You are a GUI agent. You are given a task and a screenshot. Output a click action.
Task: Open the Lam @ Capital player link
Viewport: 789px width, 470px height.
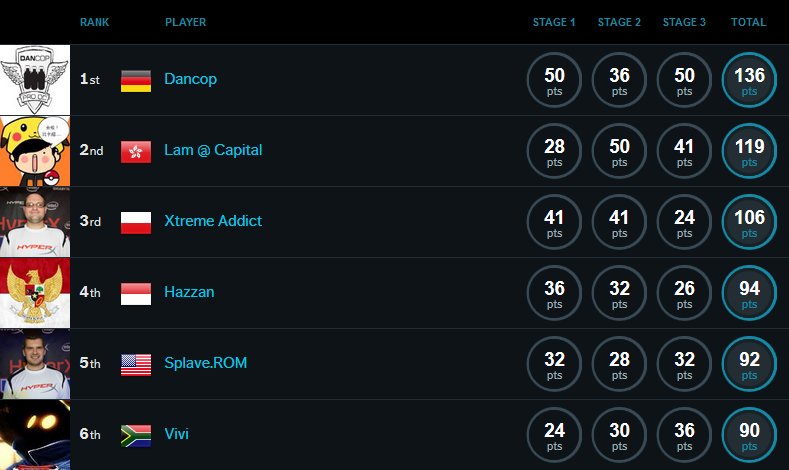(x=213, y=150)
